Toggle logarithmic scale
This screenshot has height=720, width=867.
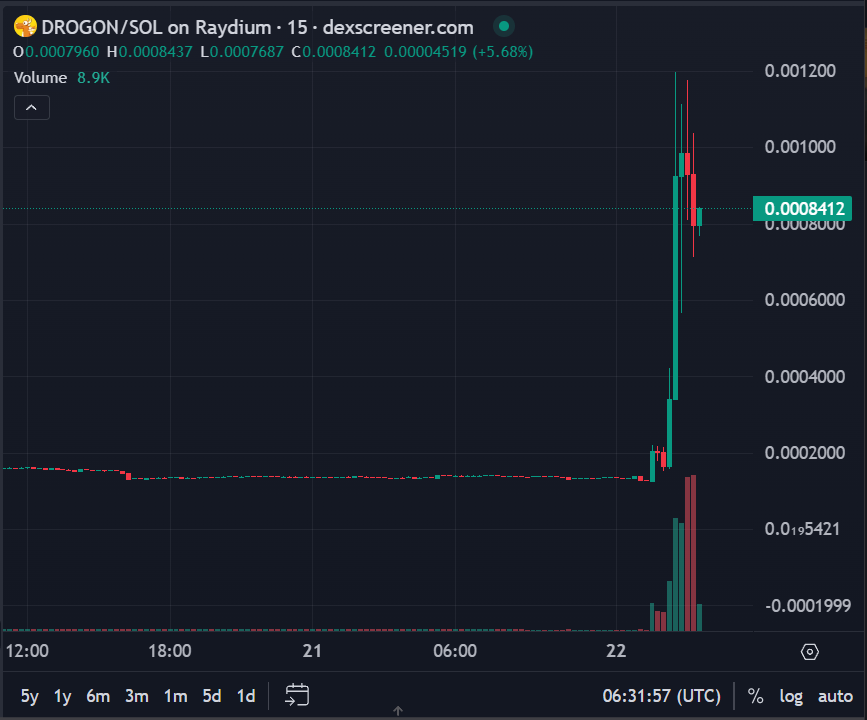pos(791,696)
